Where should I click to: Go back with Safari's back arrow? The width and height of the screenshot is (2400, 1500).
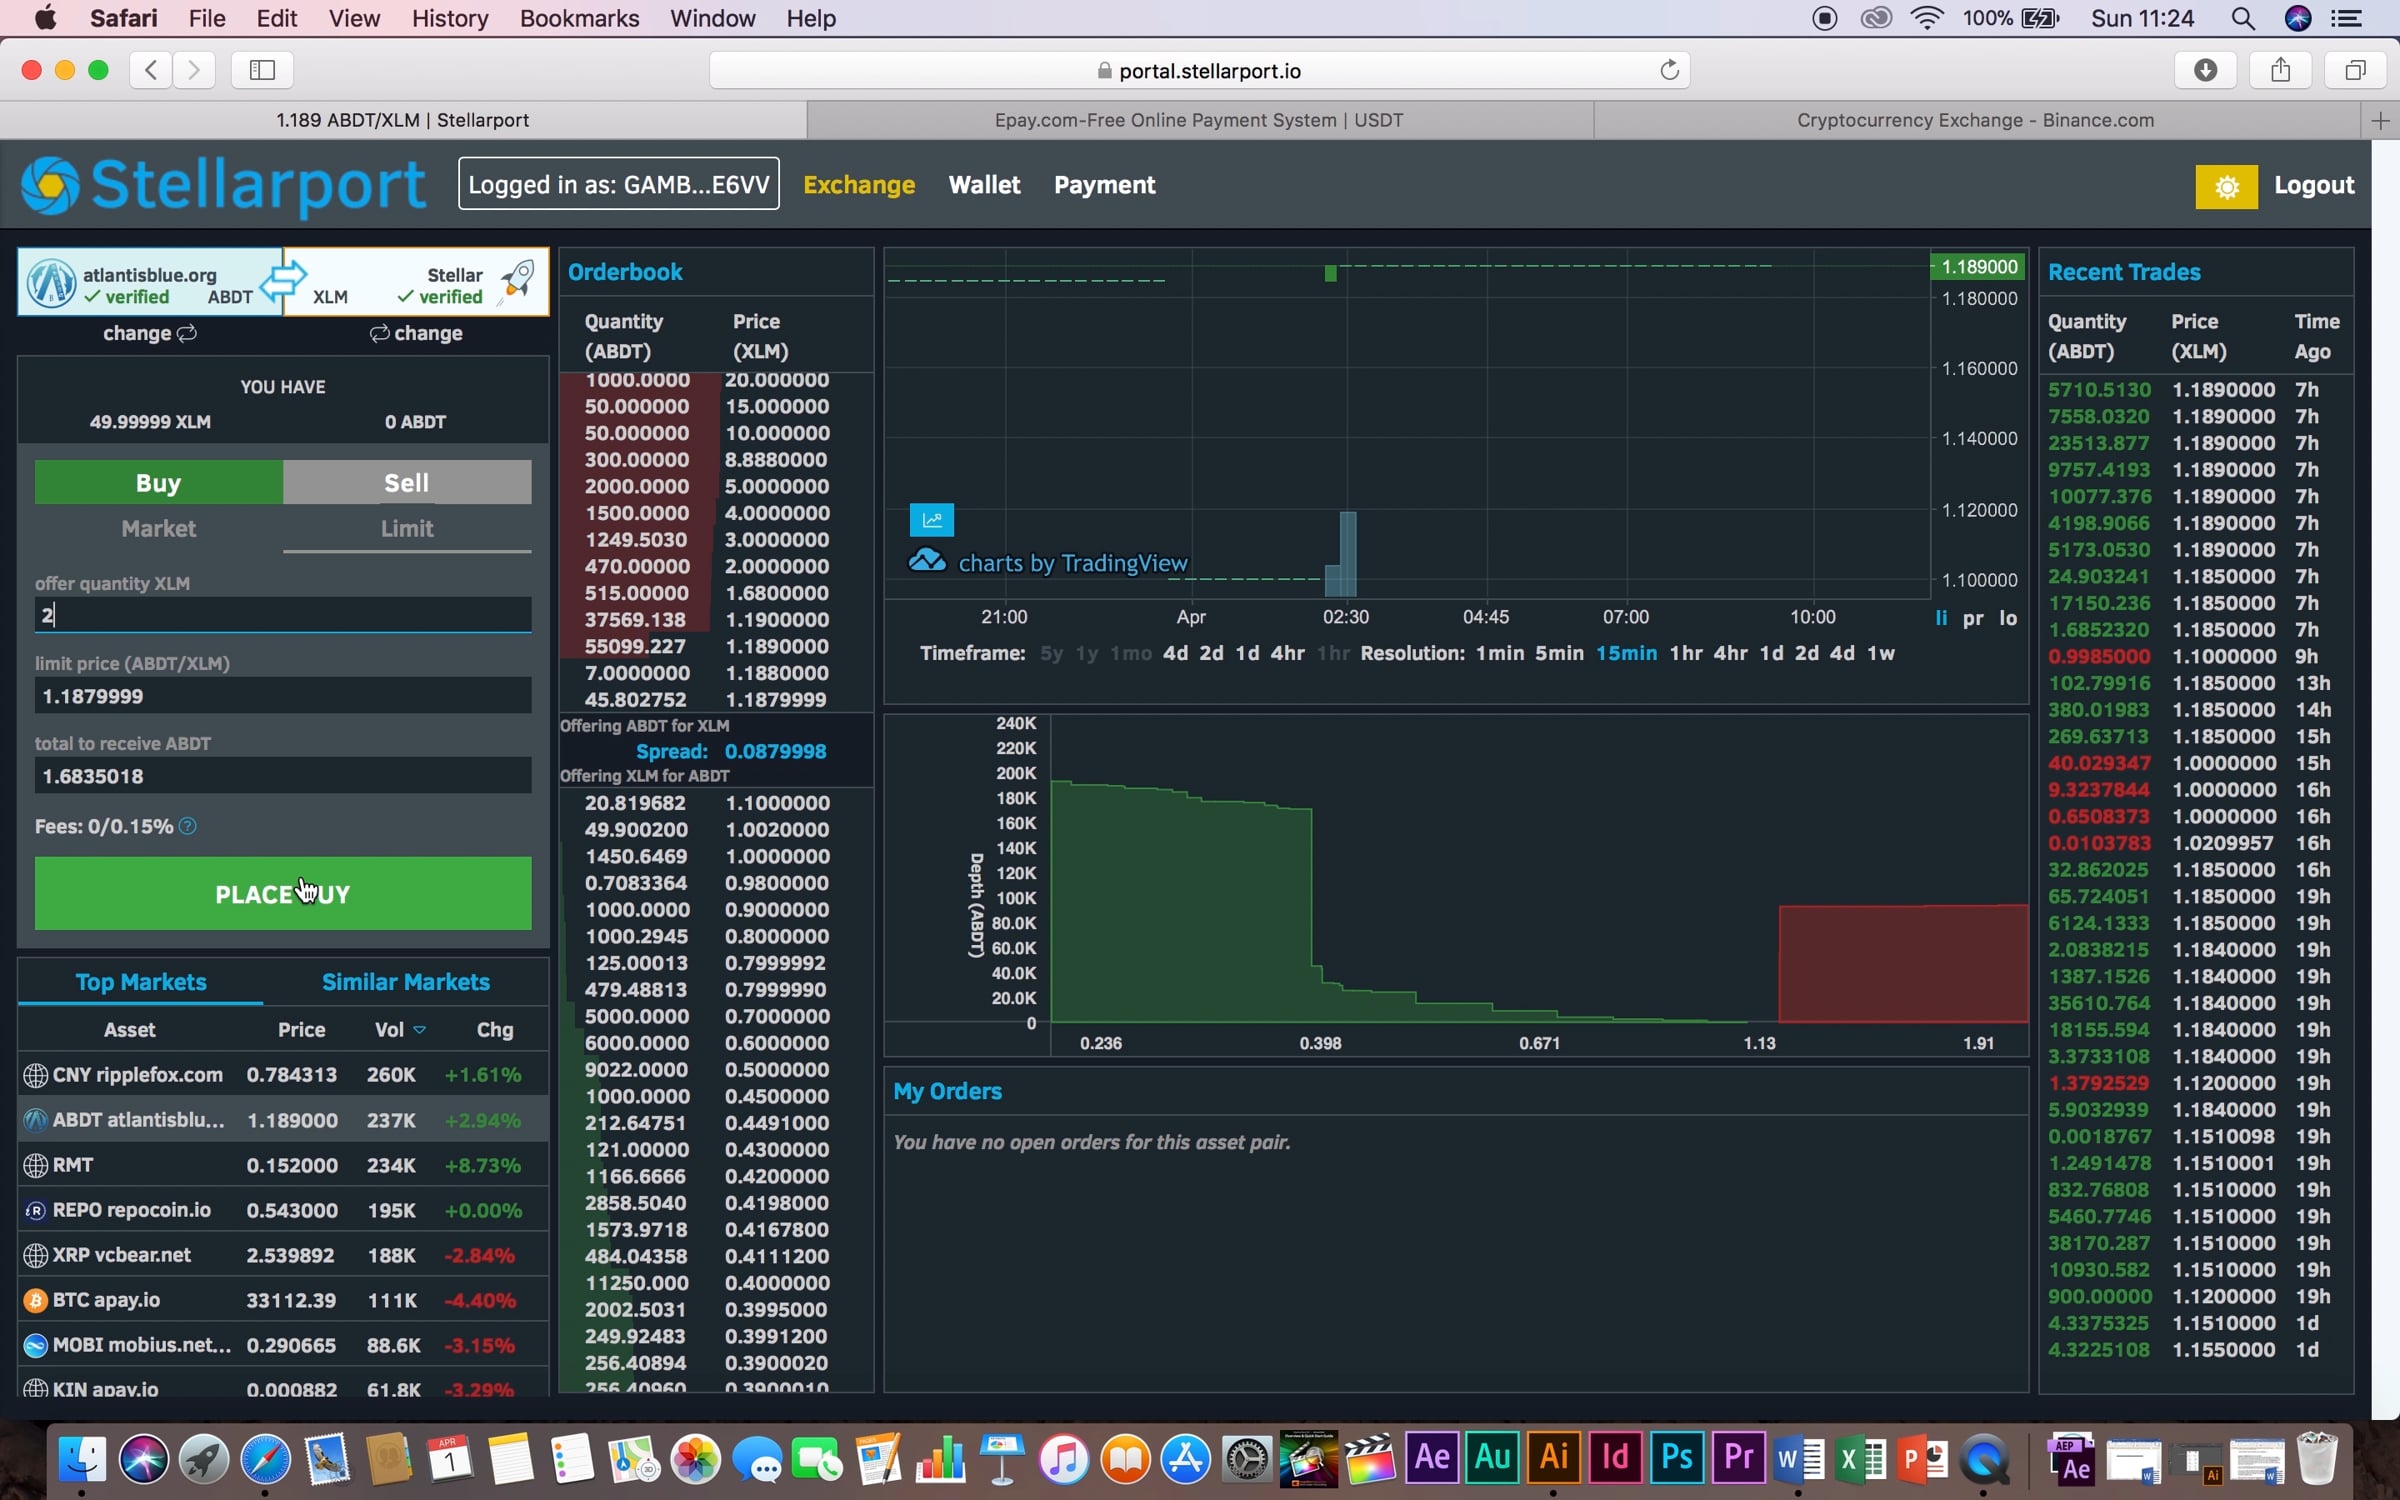coord(151,70)
